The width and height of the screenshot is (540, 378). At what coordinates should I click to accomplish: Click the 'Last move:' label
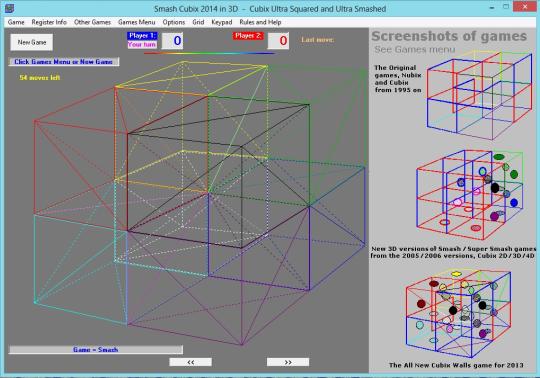(318, 40)
